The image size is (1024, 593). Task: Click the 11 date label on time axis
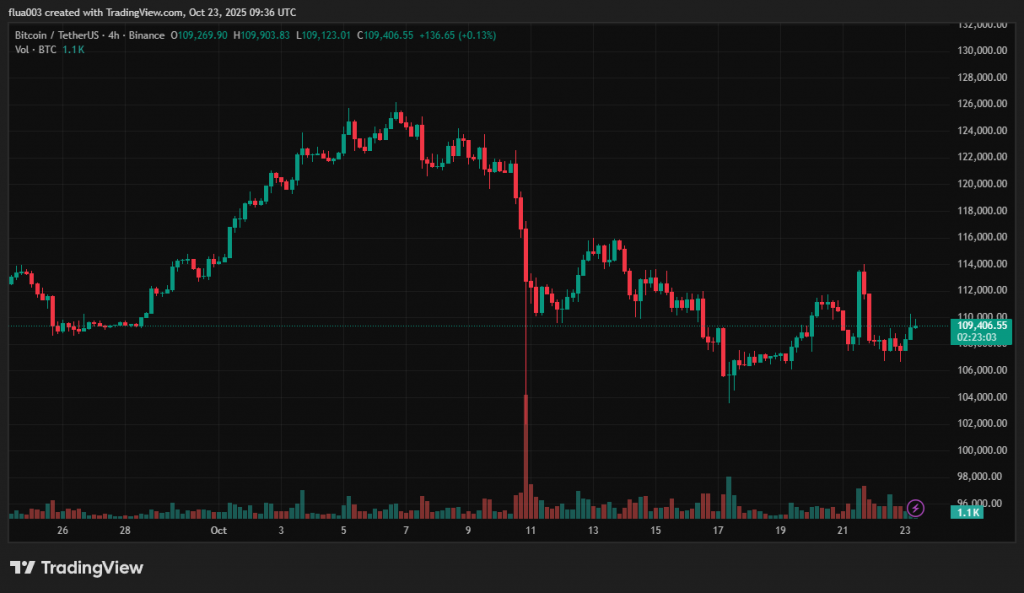tap(529, 529)
